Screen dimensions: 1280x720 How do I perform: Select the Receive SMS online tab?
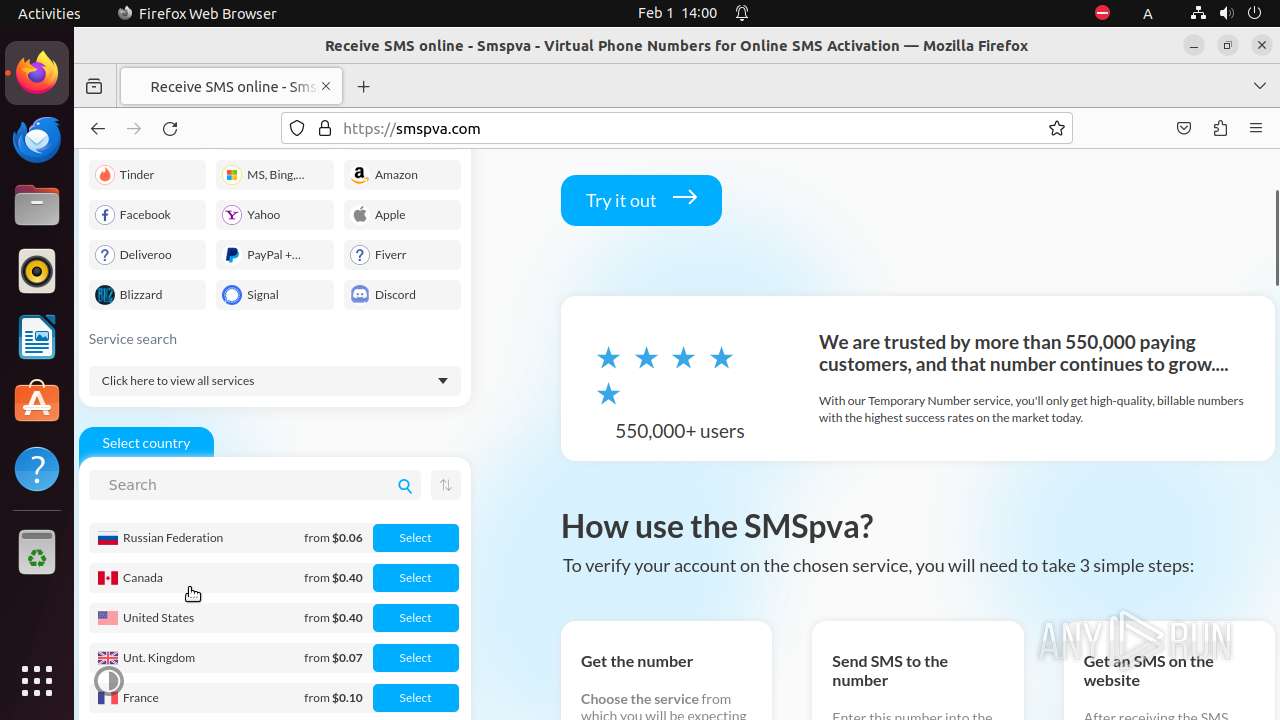231,87
